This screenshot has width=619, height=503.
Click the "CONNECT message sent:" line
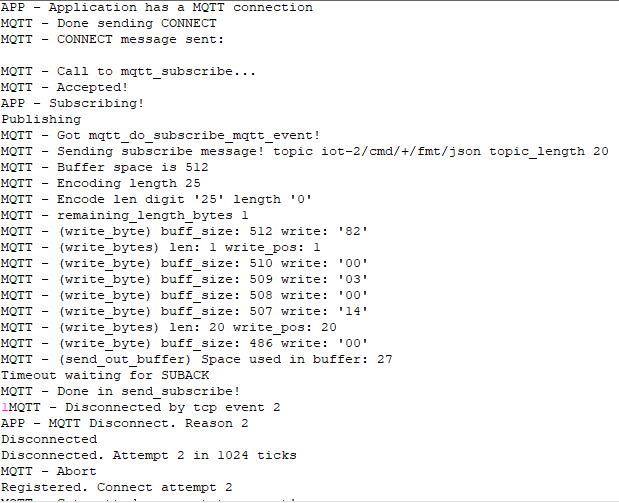click(x=112, y=39)
